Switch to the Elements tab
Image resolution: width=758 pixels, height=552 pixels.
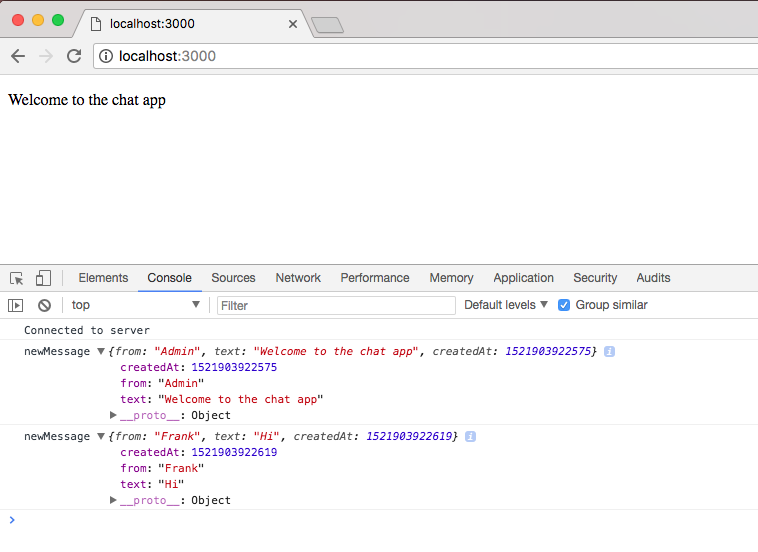pos(103,278)
